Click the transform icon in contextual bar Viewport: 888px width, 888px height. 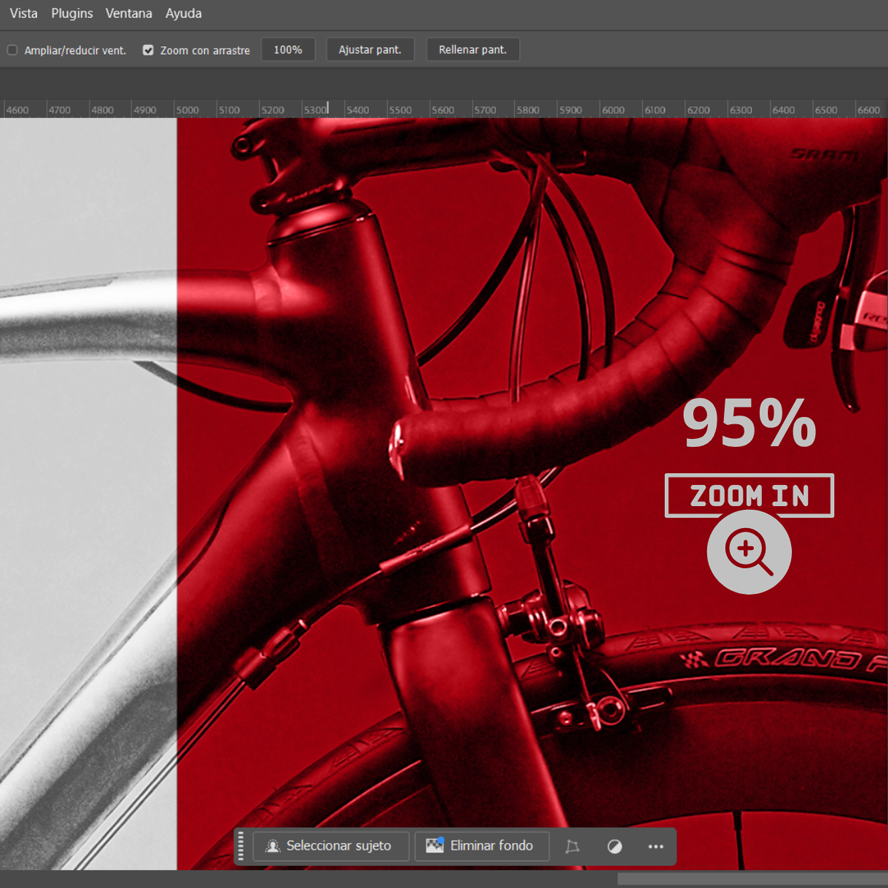pos(573,846)
